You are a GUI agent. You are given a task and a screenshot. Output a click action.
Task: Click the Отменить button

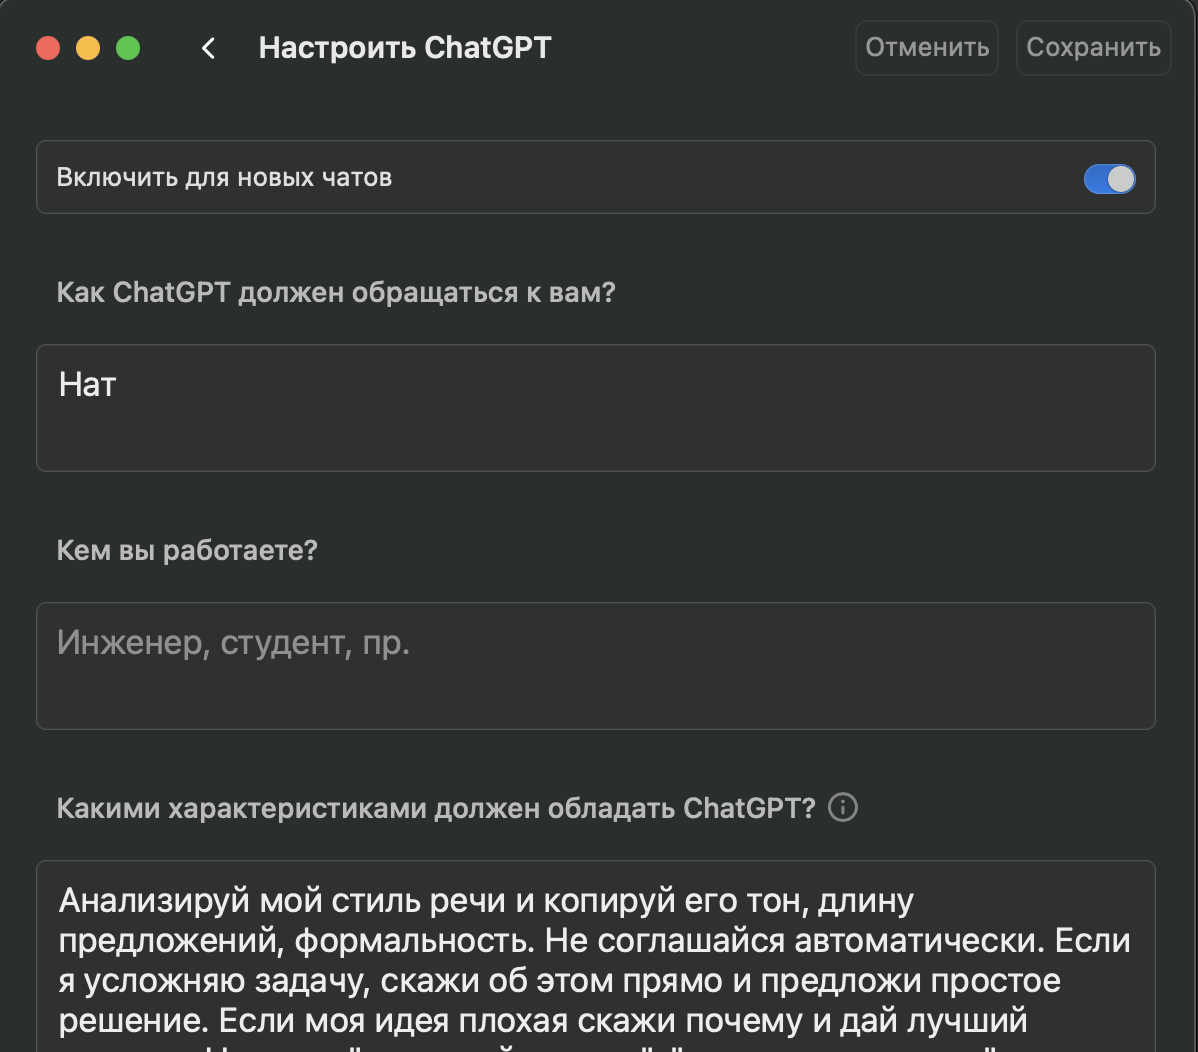927,47
